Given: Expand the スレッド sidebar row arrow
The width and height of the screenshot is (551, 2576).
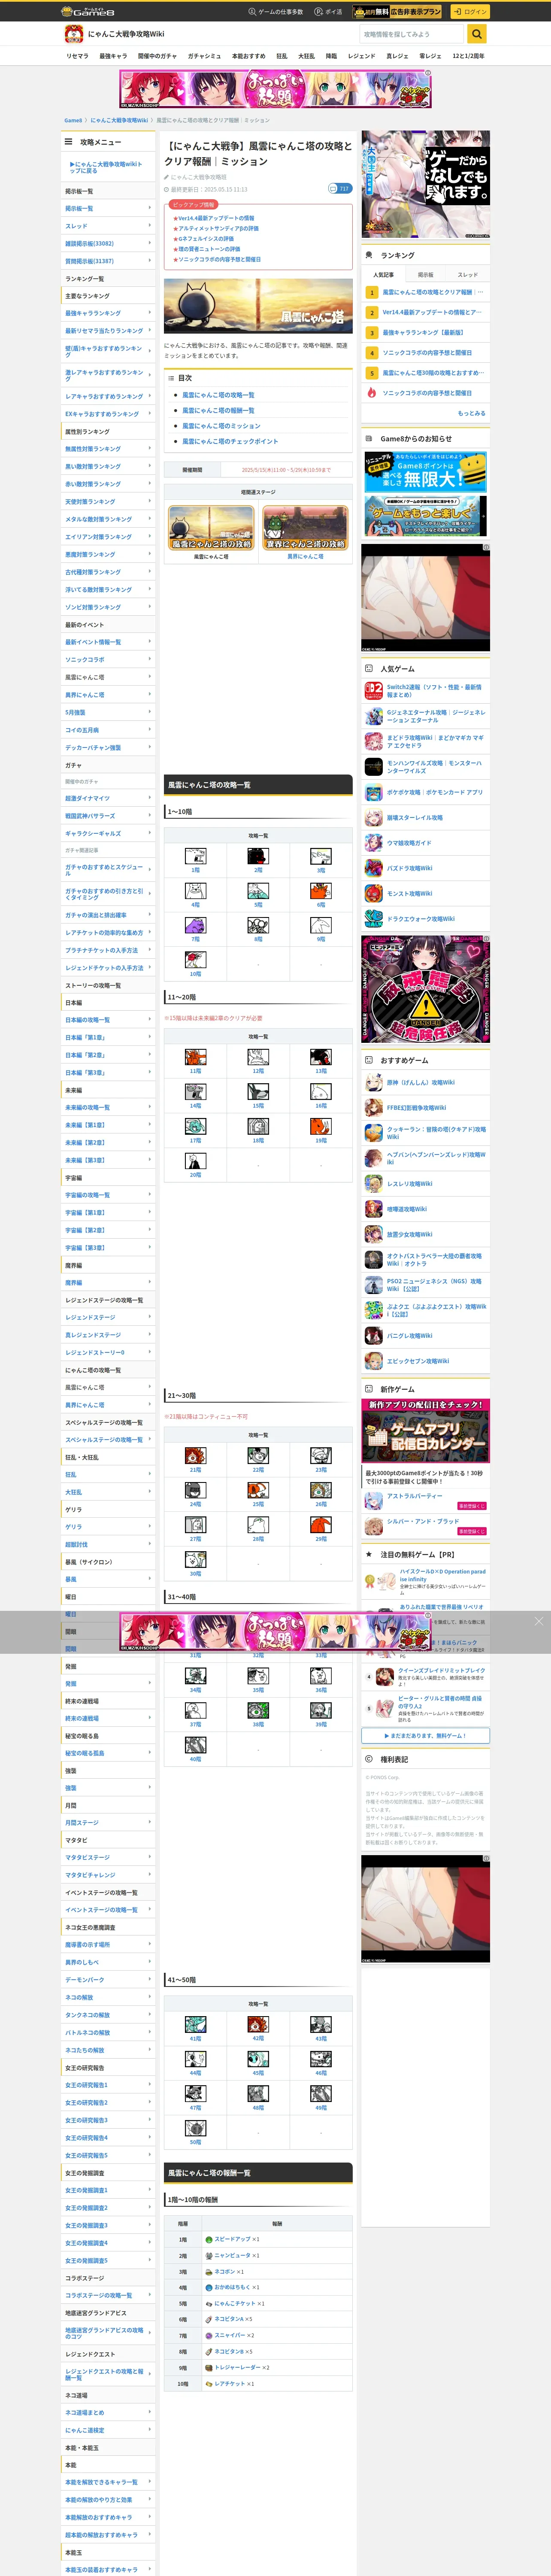Looking at the screenshot, I should (150, 226).
